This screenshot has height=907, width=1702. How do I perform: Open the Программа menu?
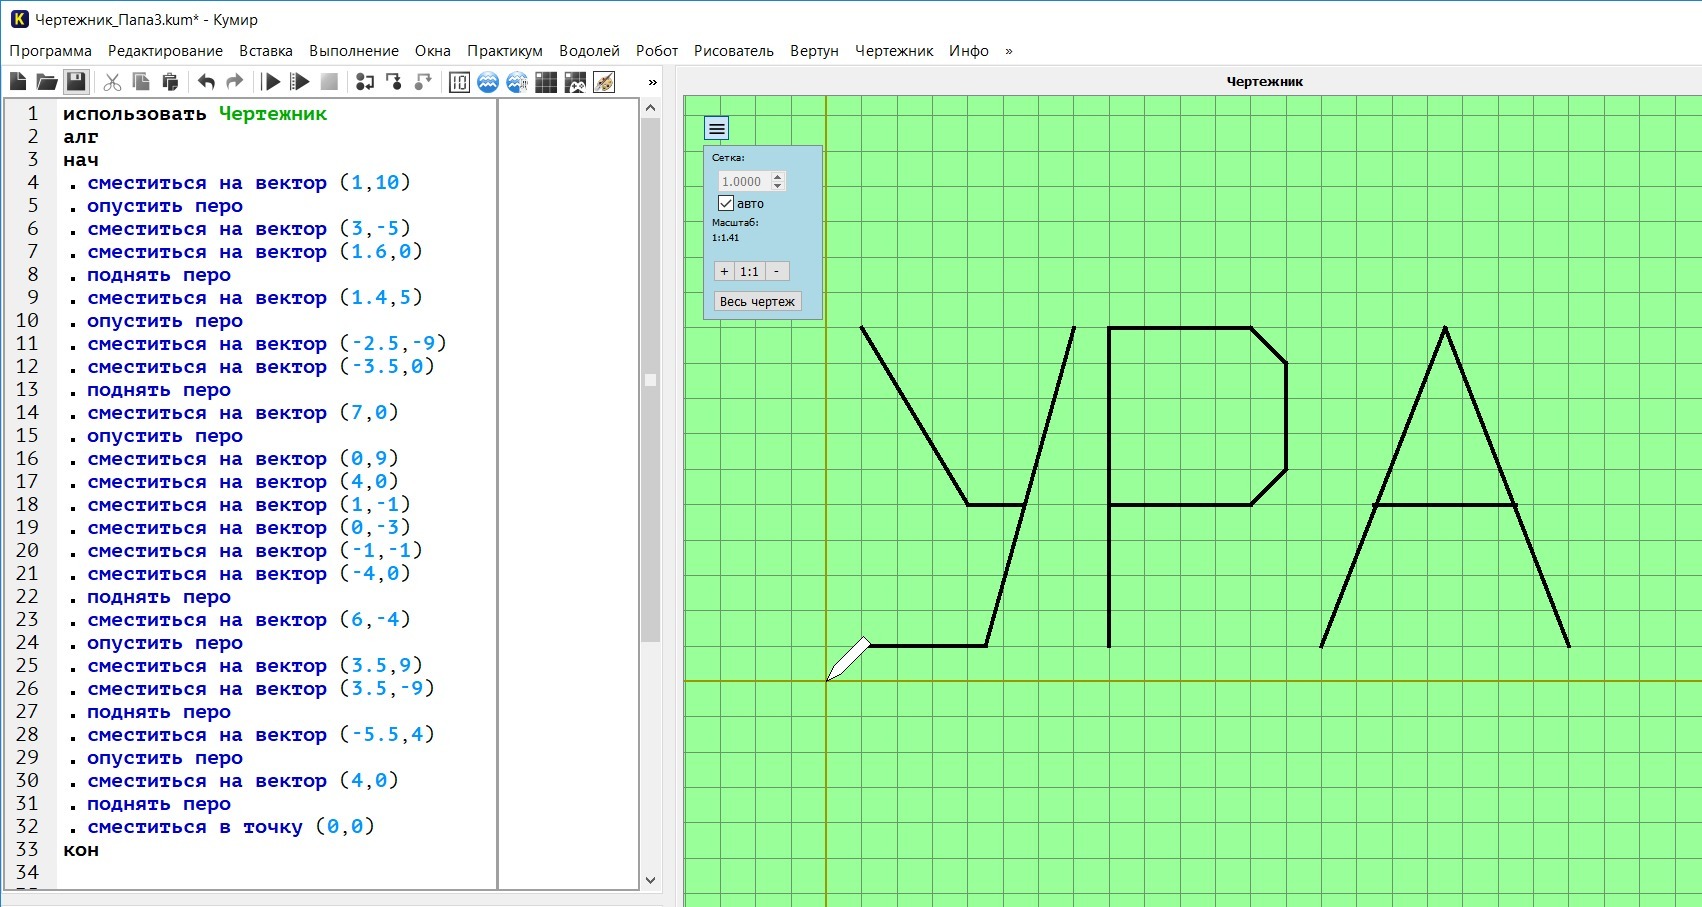[50, 51]
